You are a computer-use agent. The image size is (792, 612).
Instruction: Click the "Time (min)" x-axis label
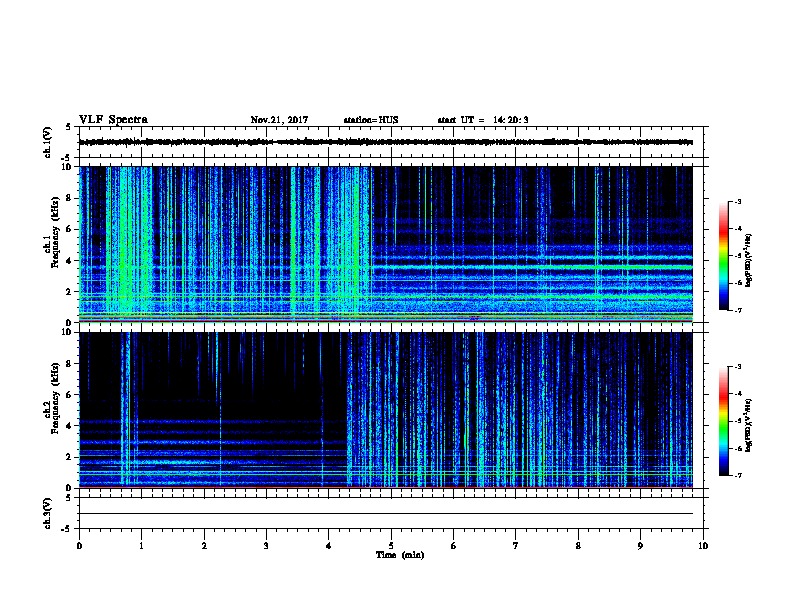[400, 555]
